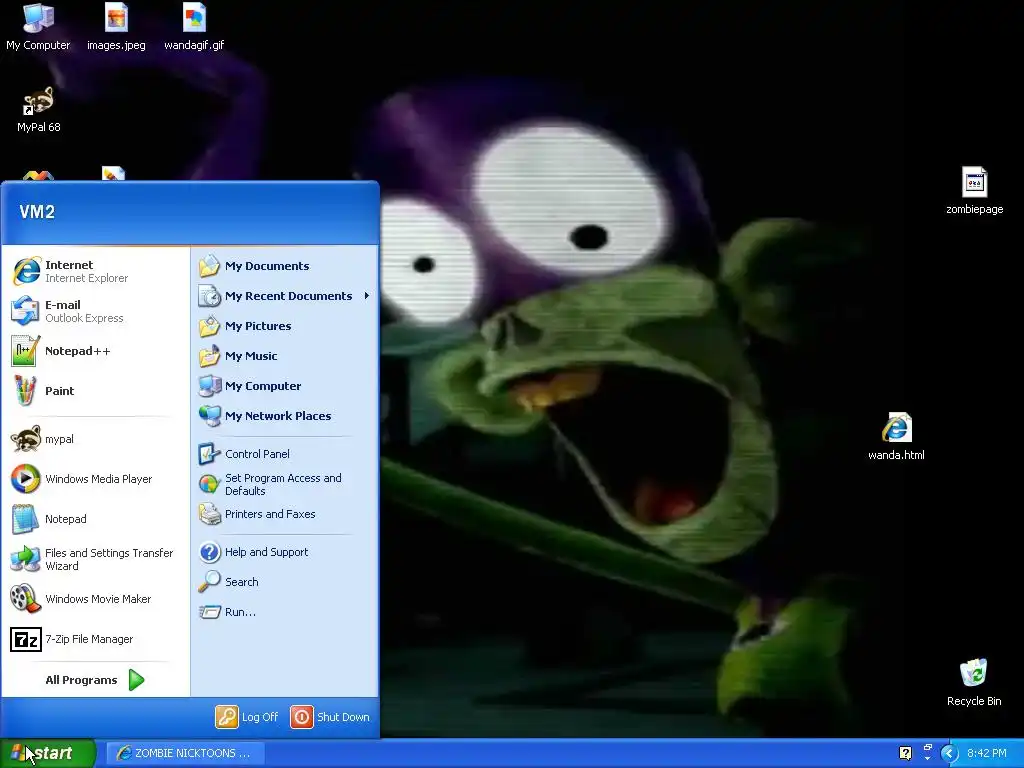Expand All Programs list
The image size is (1024, 768).
(95, 680)
